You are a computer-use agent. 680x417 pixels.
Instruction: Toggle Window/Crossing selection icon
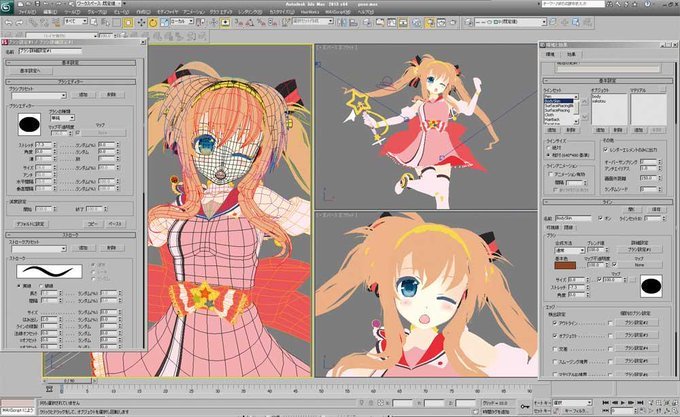128,23
